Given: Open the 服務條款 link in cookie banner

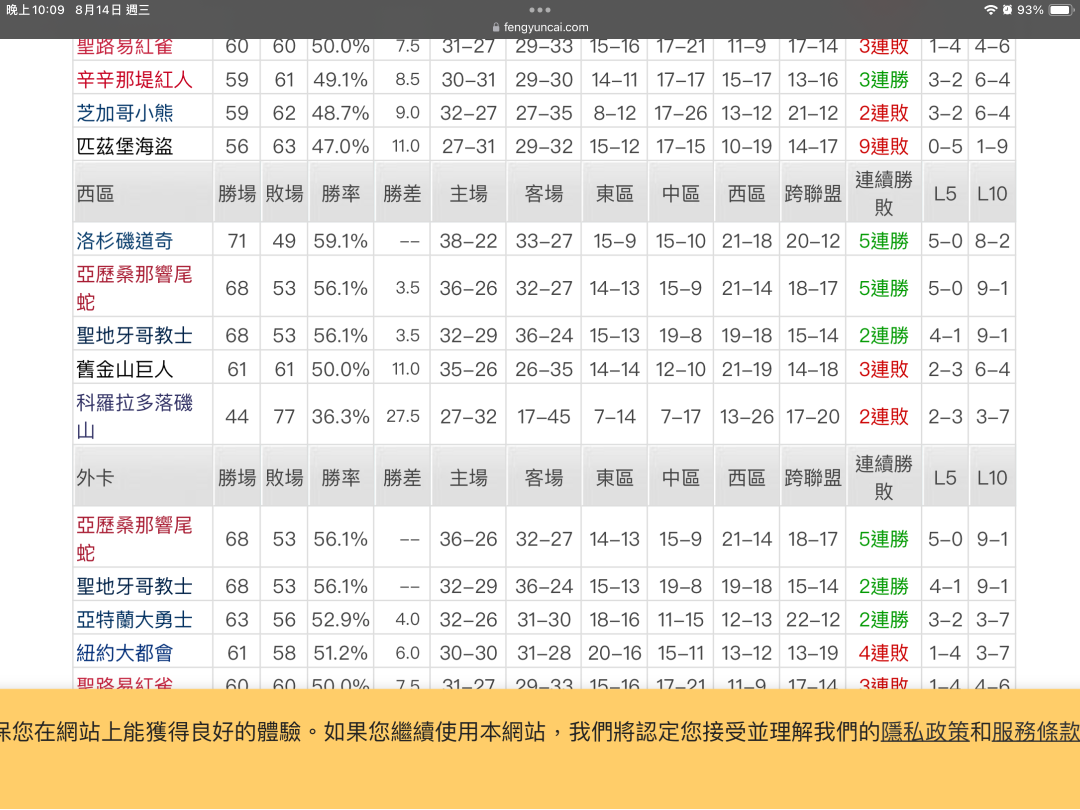Looking at the screenshot, I should click(x=1036, y=731).
